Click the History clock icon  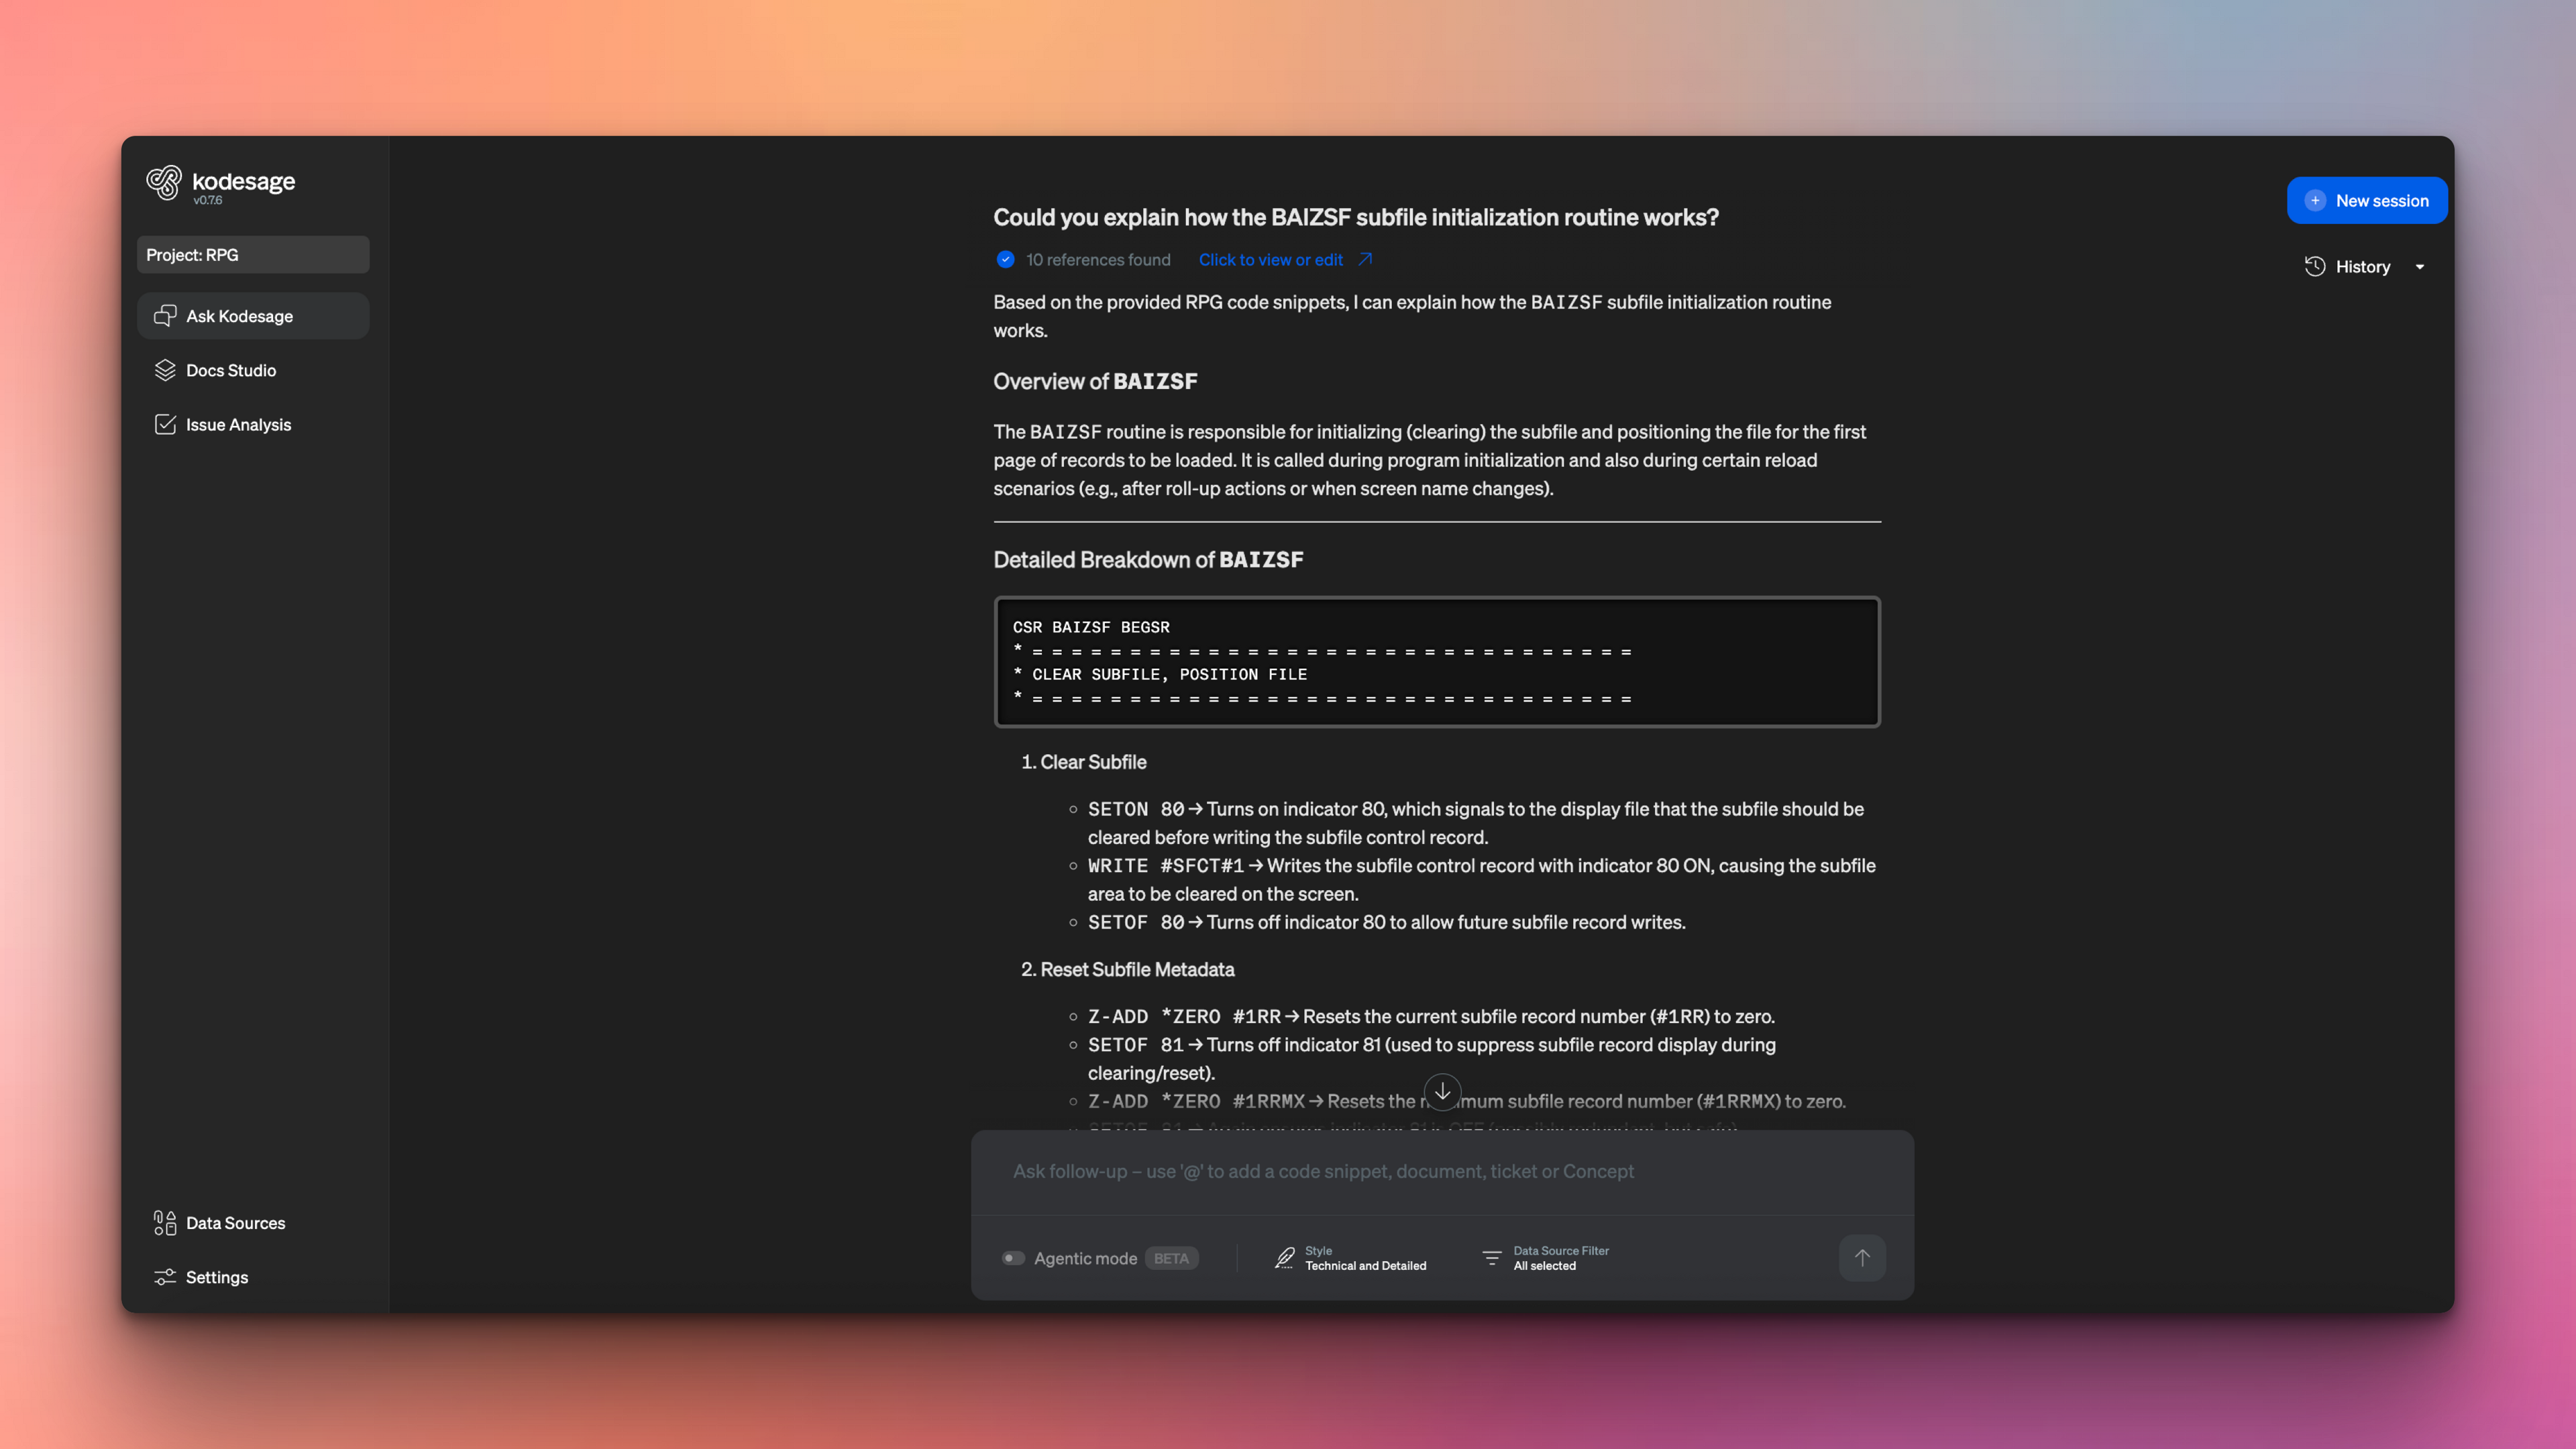(x=2314, y=266)
